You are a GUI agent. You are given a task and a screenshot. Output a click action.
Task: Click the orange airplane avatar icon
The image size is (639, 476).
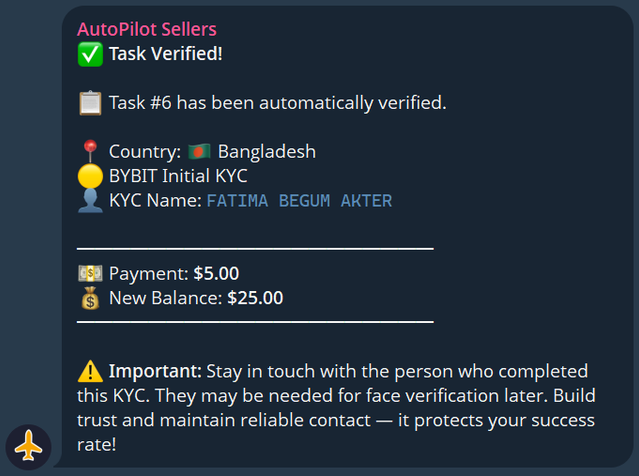tap(28, 446)
